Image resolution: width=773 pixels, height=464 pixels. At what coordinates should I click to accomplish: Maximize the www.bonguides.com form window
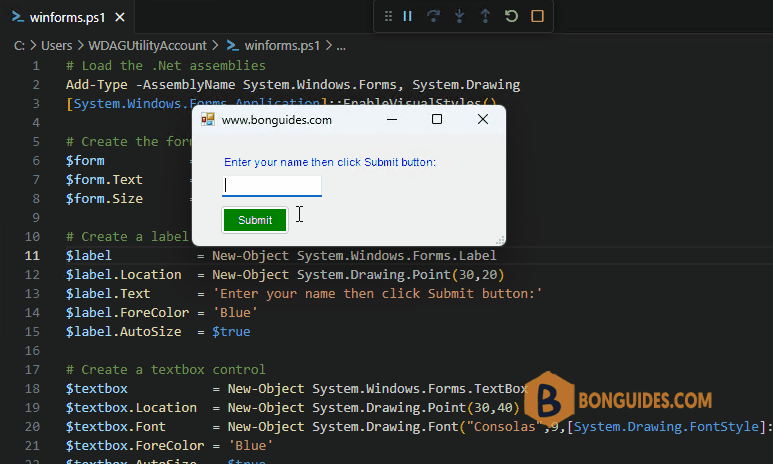[x=437, y=119]
